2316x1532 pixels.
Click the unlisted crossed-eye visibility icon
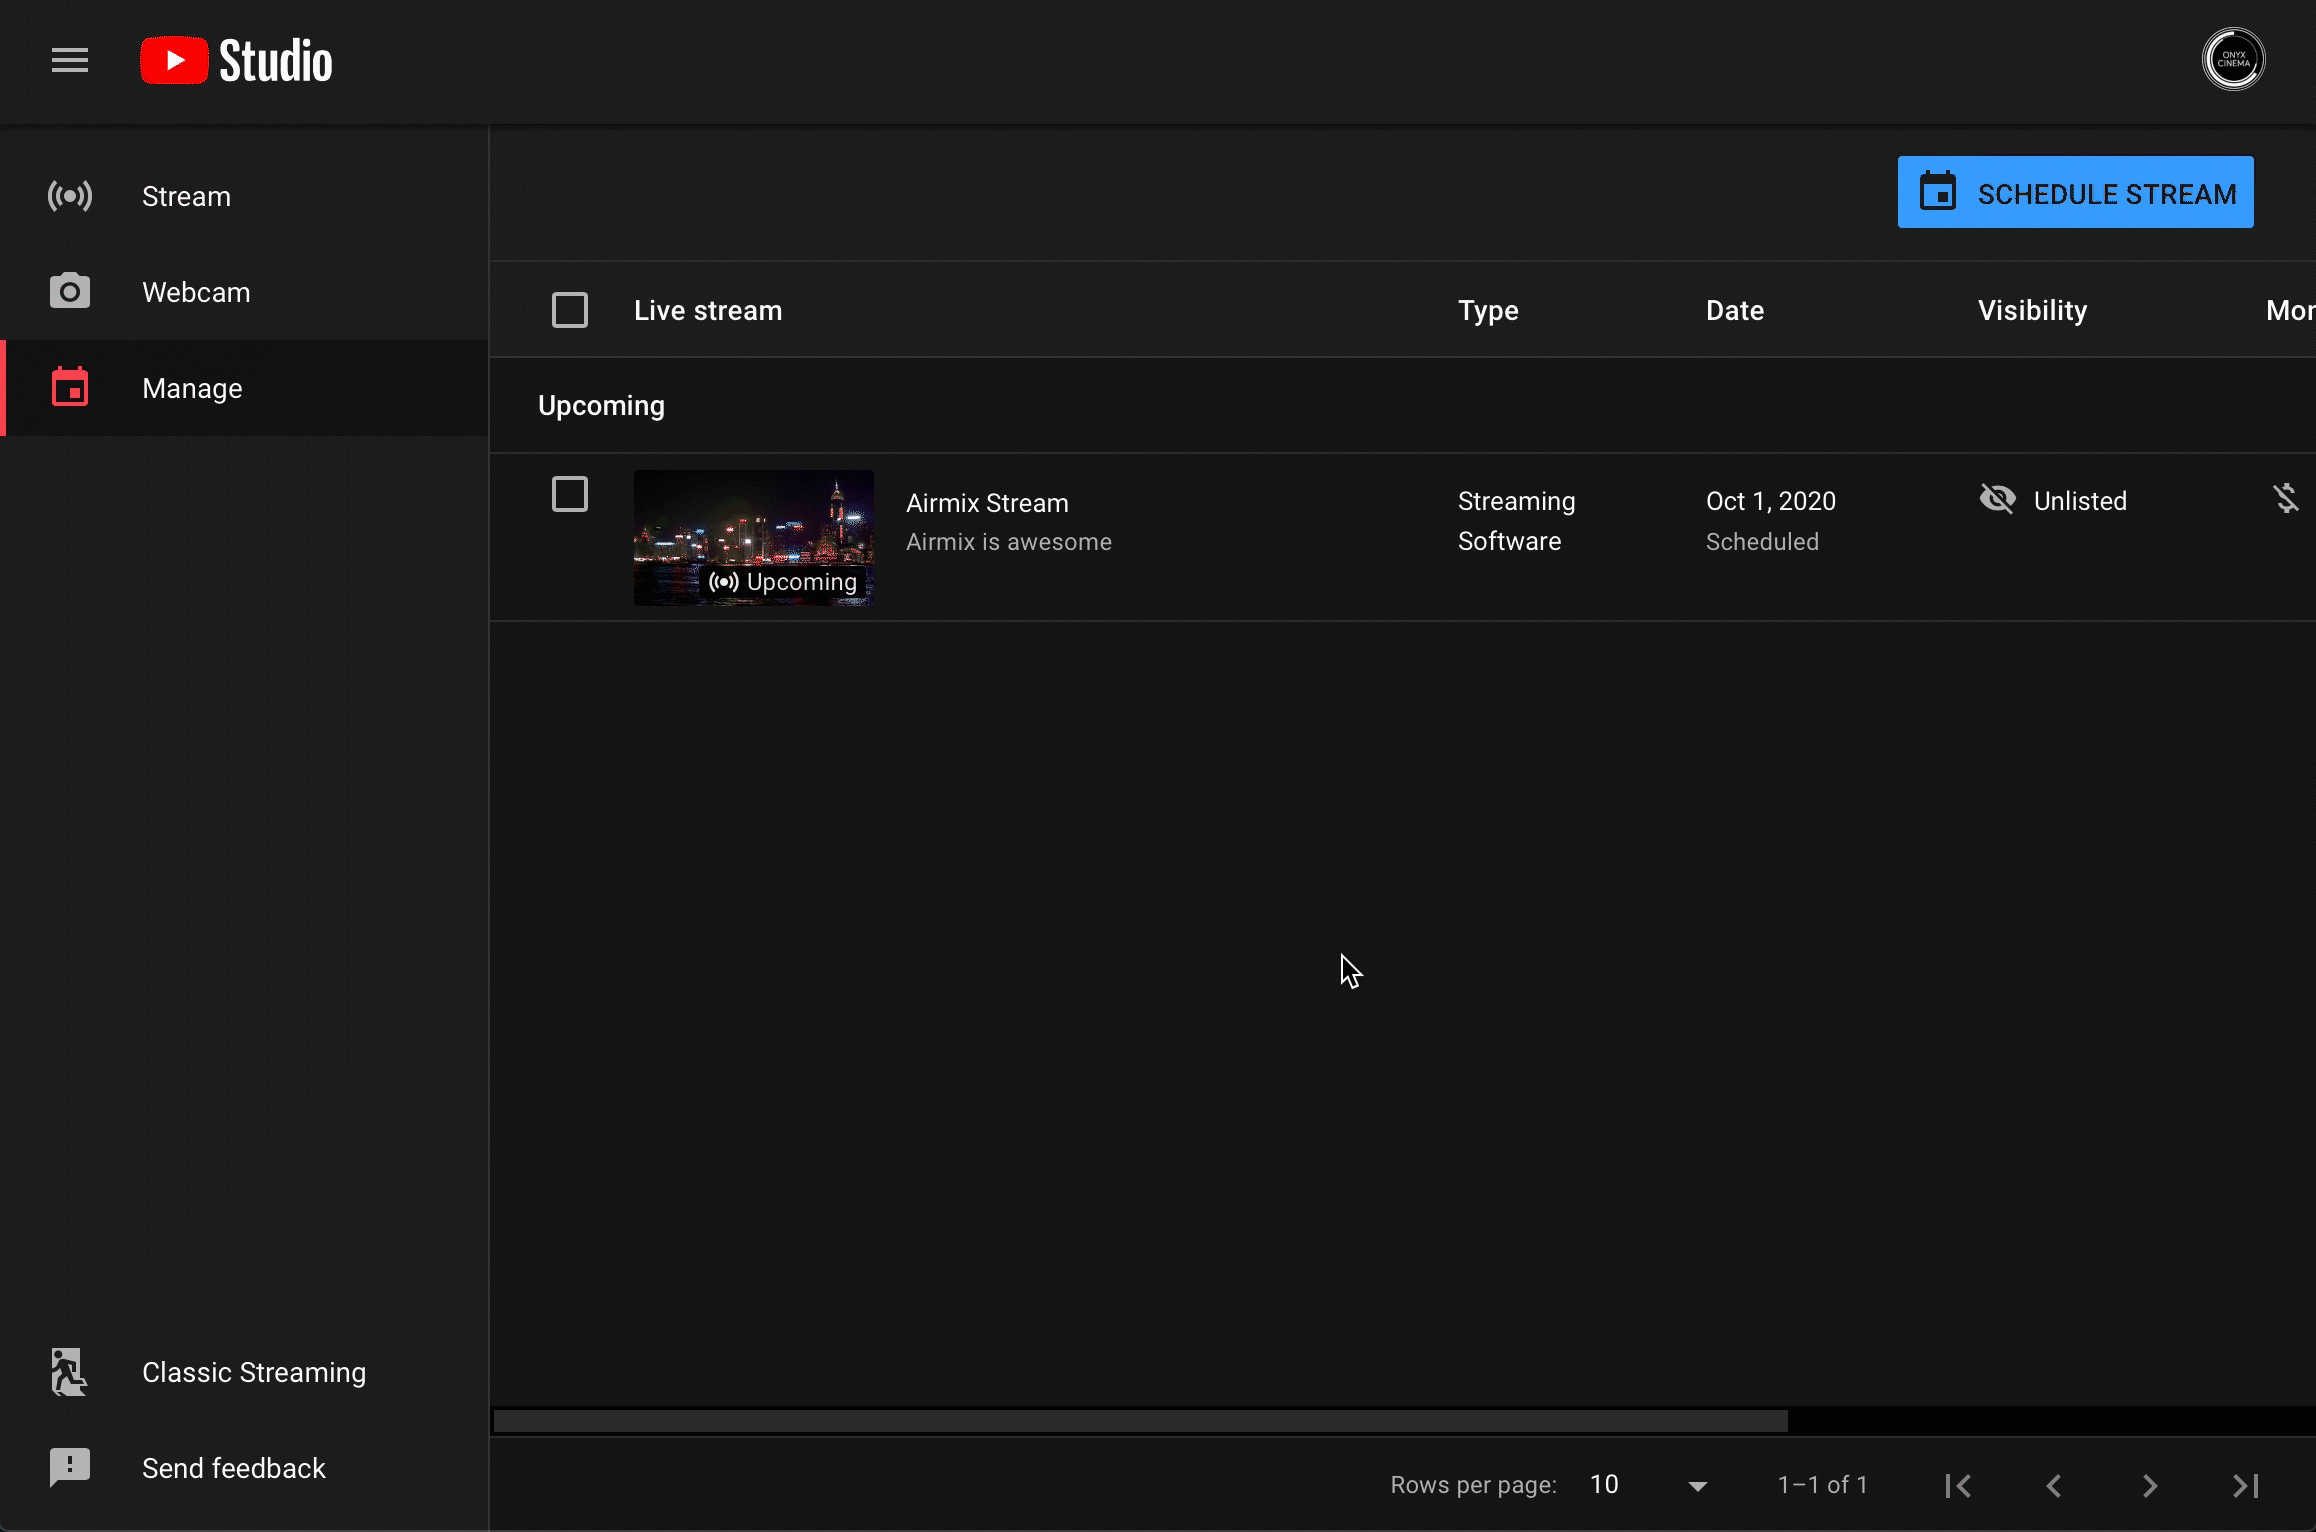coord(1997,498)
